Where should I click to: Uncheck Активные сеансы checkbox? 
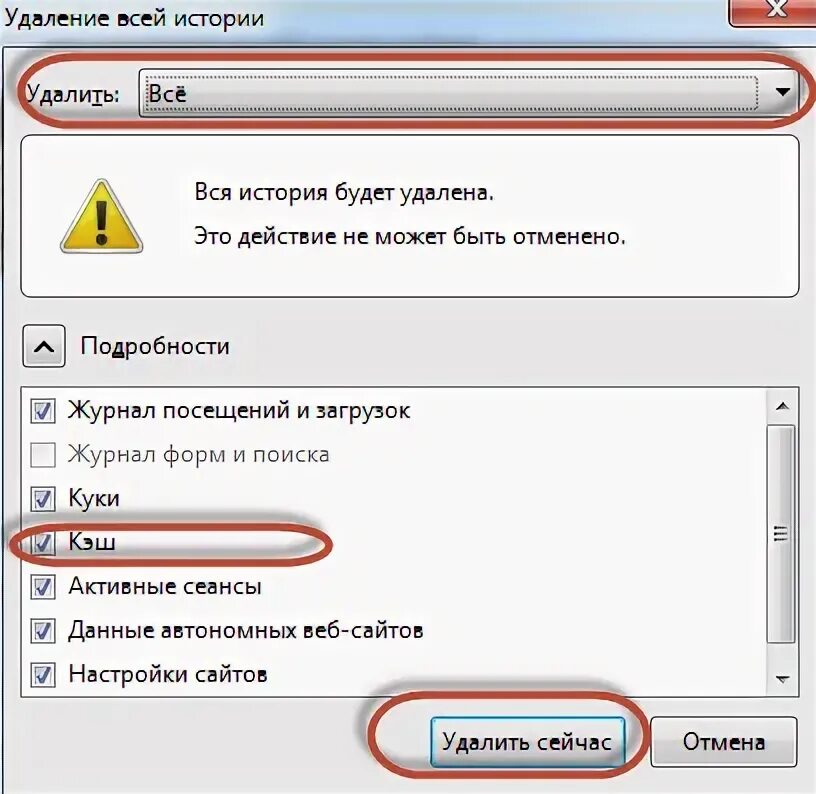click(43, 587)
